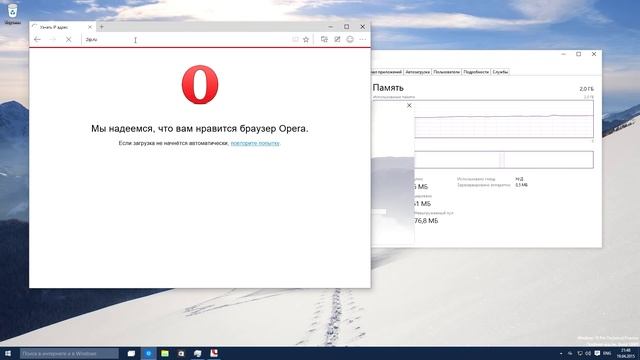Image resolution: width=640 pixels, height=360 pixels.
Task: Click the Память heading in Task Manager
Action: pos(388,88)
